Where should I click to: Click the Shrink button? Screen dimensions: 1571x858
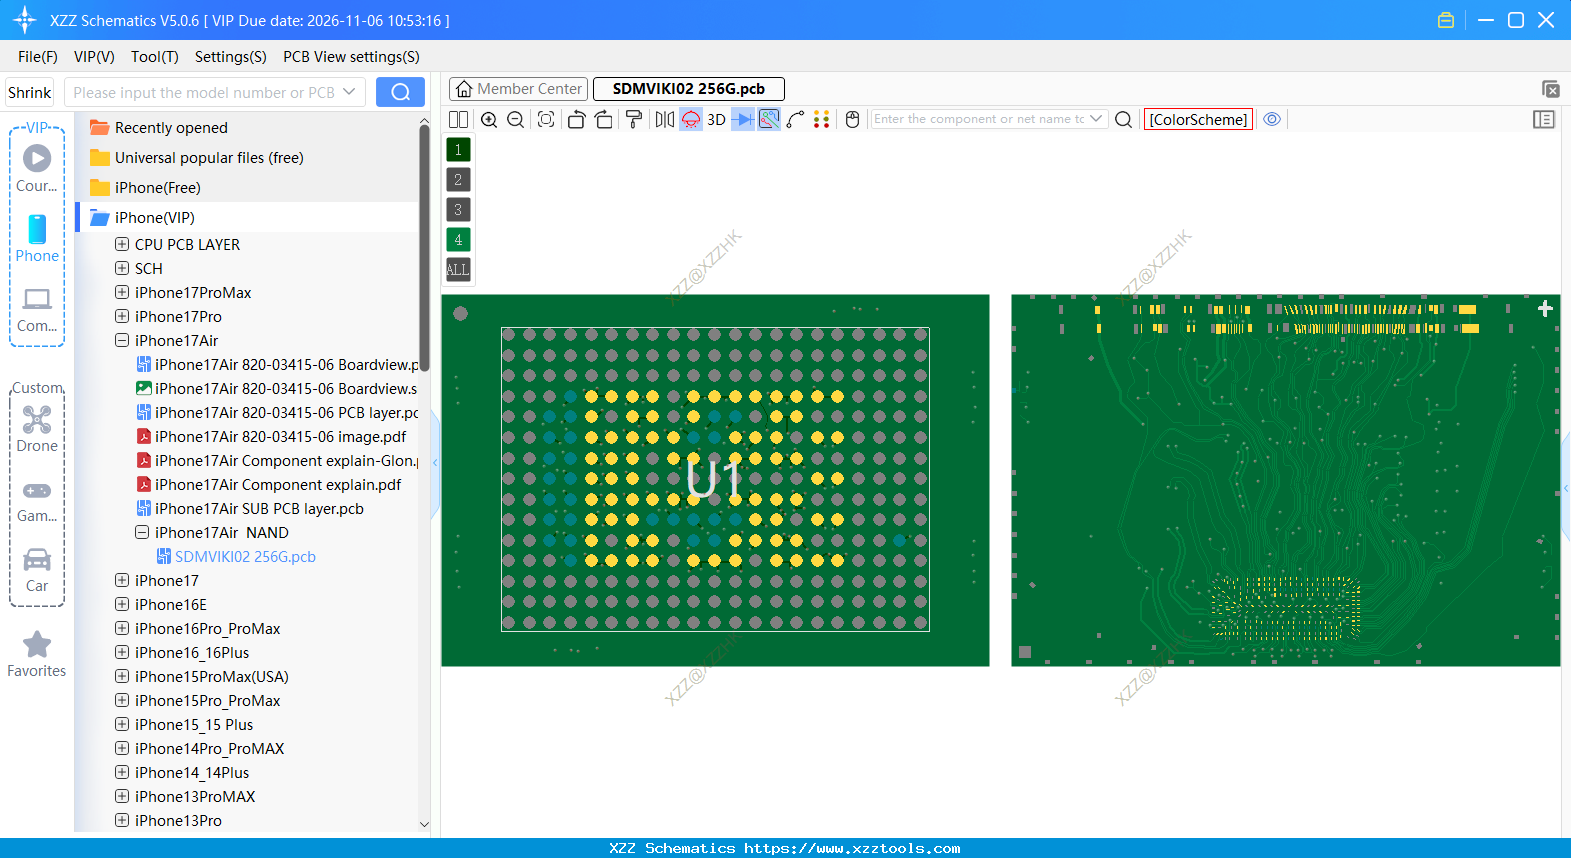click(30, 92)
